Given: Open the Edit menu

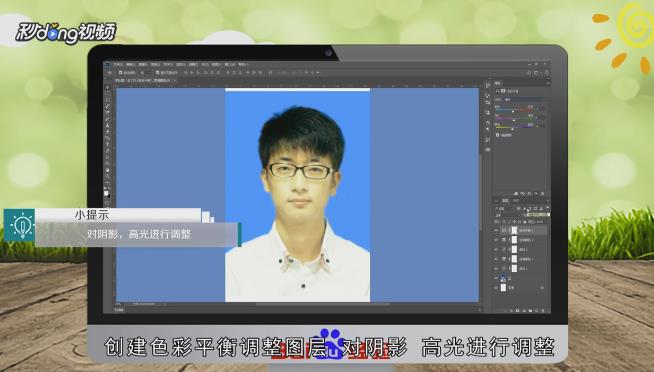Looking at the screenshot, I should pyautogui.click(x=131, y=65).
